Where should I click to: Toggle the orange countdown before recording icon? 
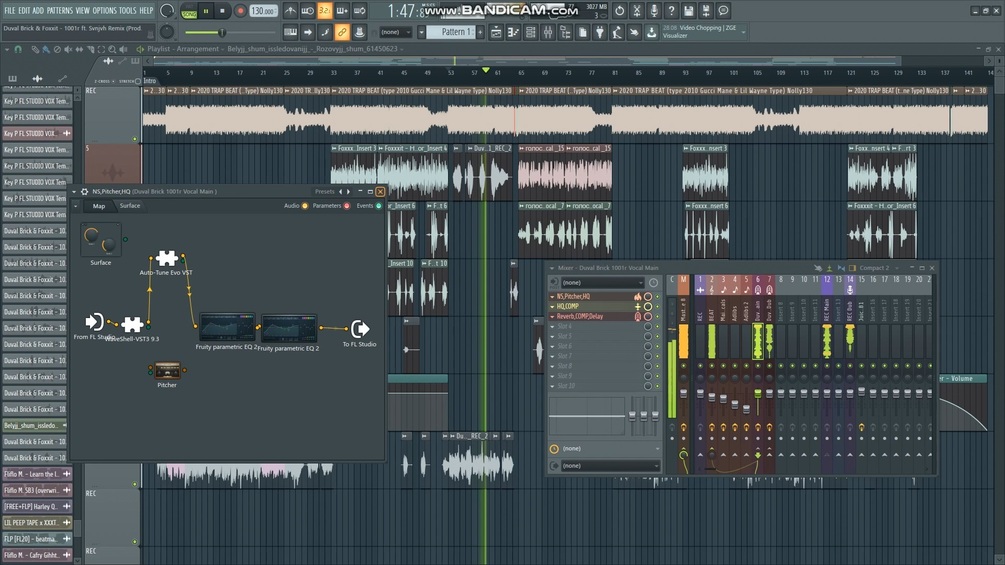(325, 11)
